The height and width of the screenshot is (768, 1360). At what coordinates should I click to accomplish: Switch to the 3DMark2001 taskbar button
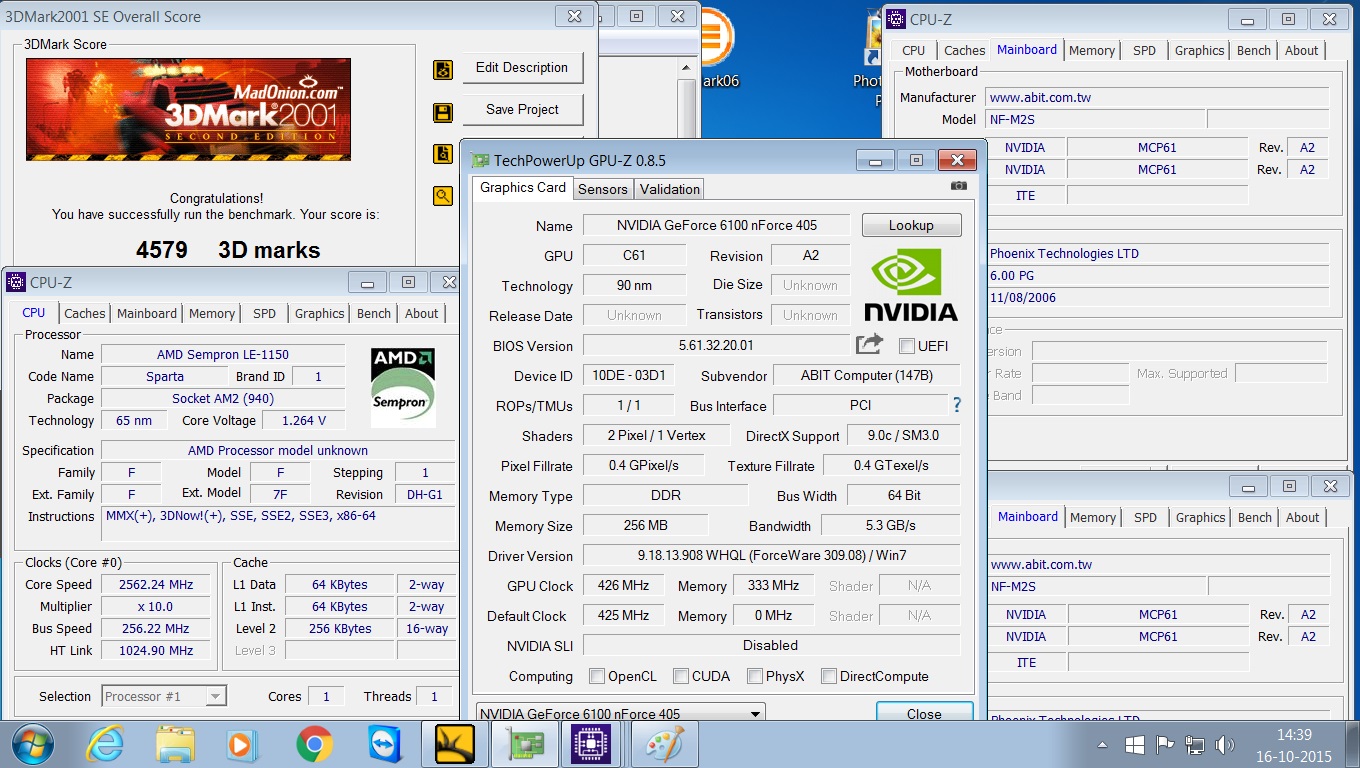click(454, 744)
